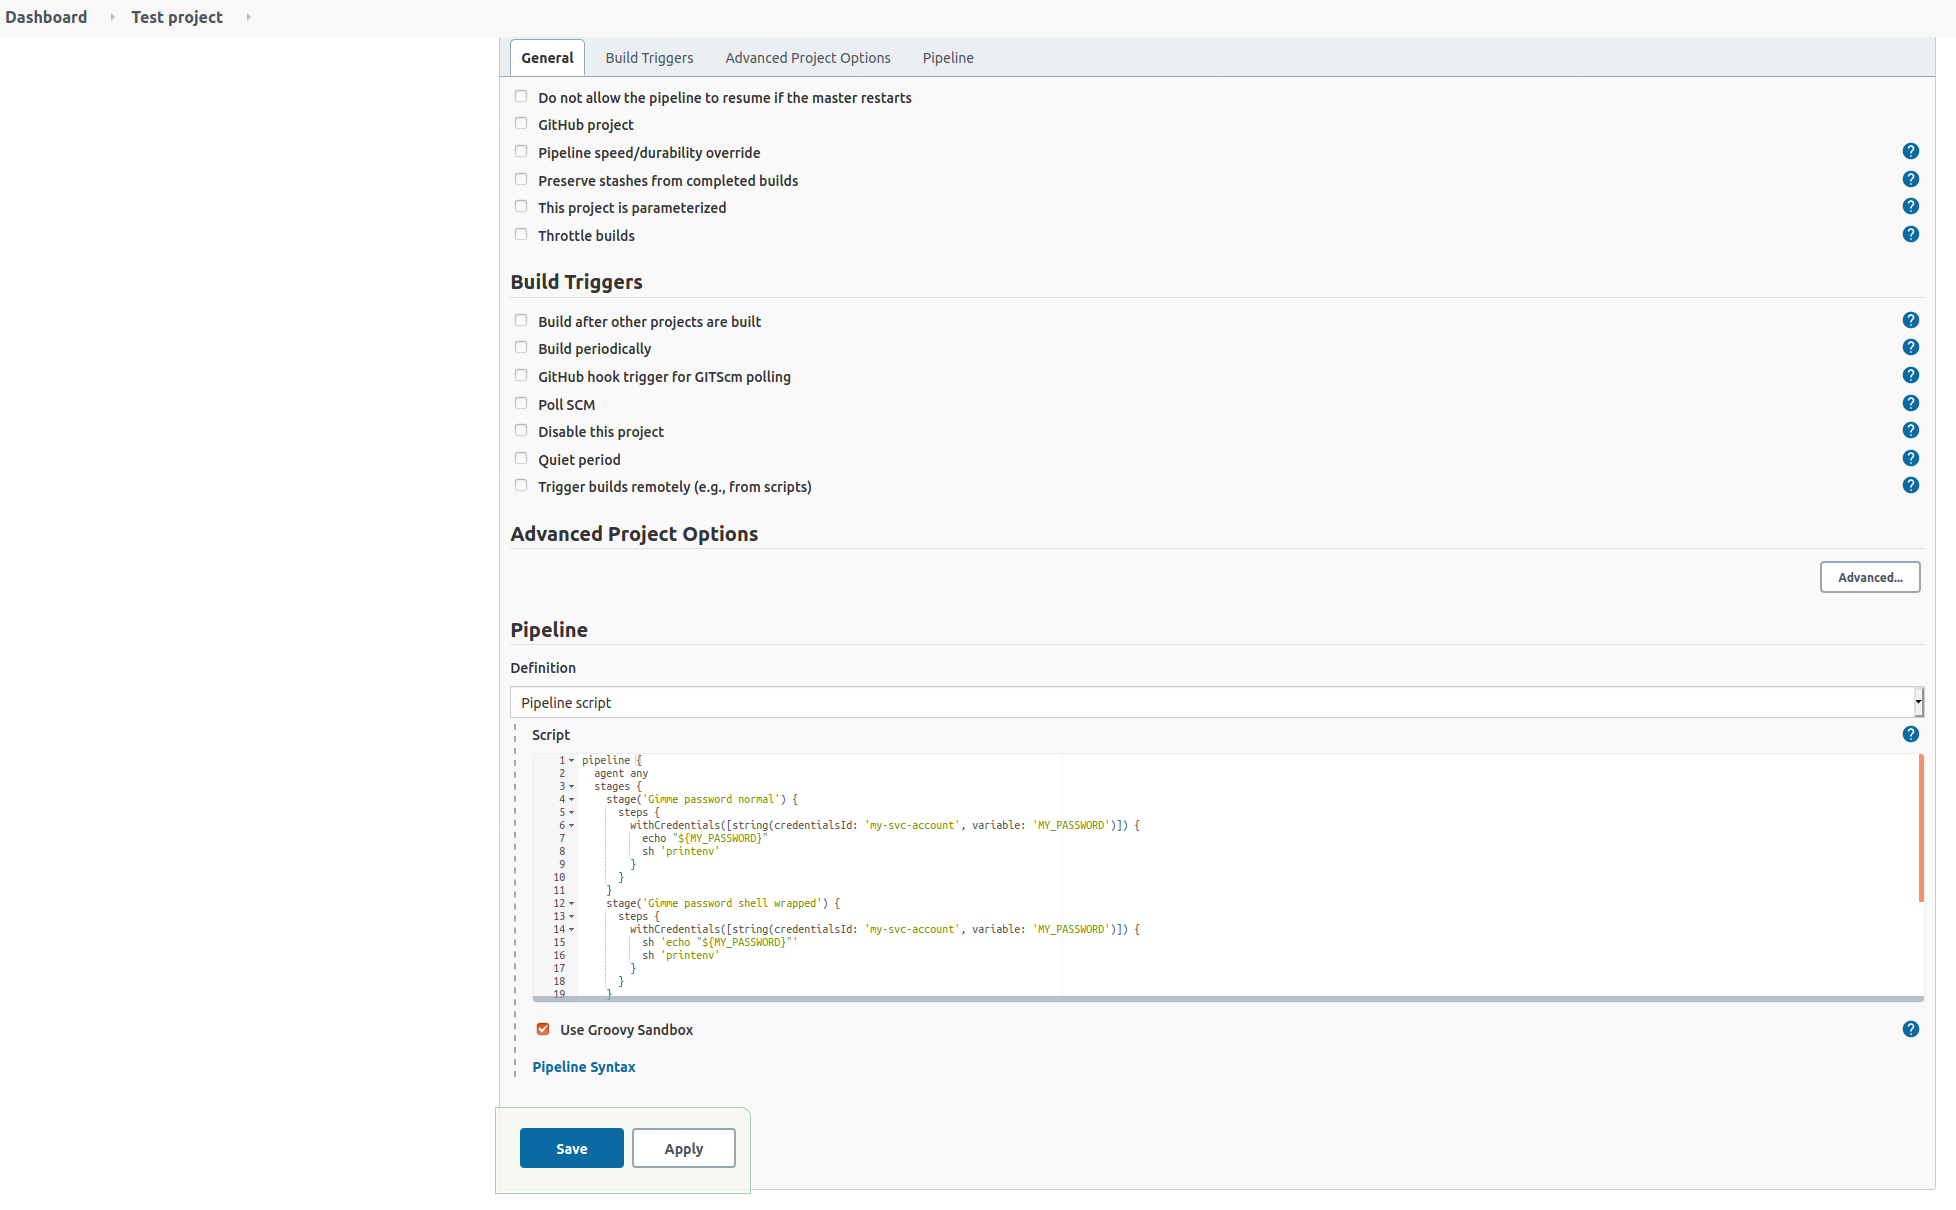Go to Advanced Project Options tab
The image size is (1956, 1210).
[807, 58]
